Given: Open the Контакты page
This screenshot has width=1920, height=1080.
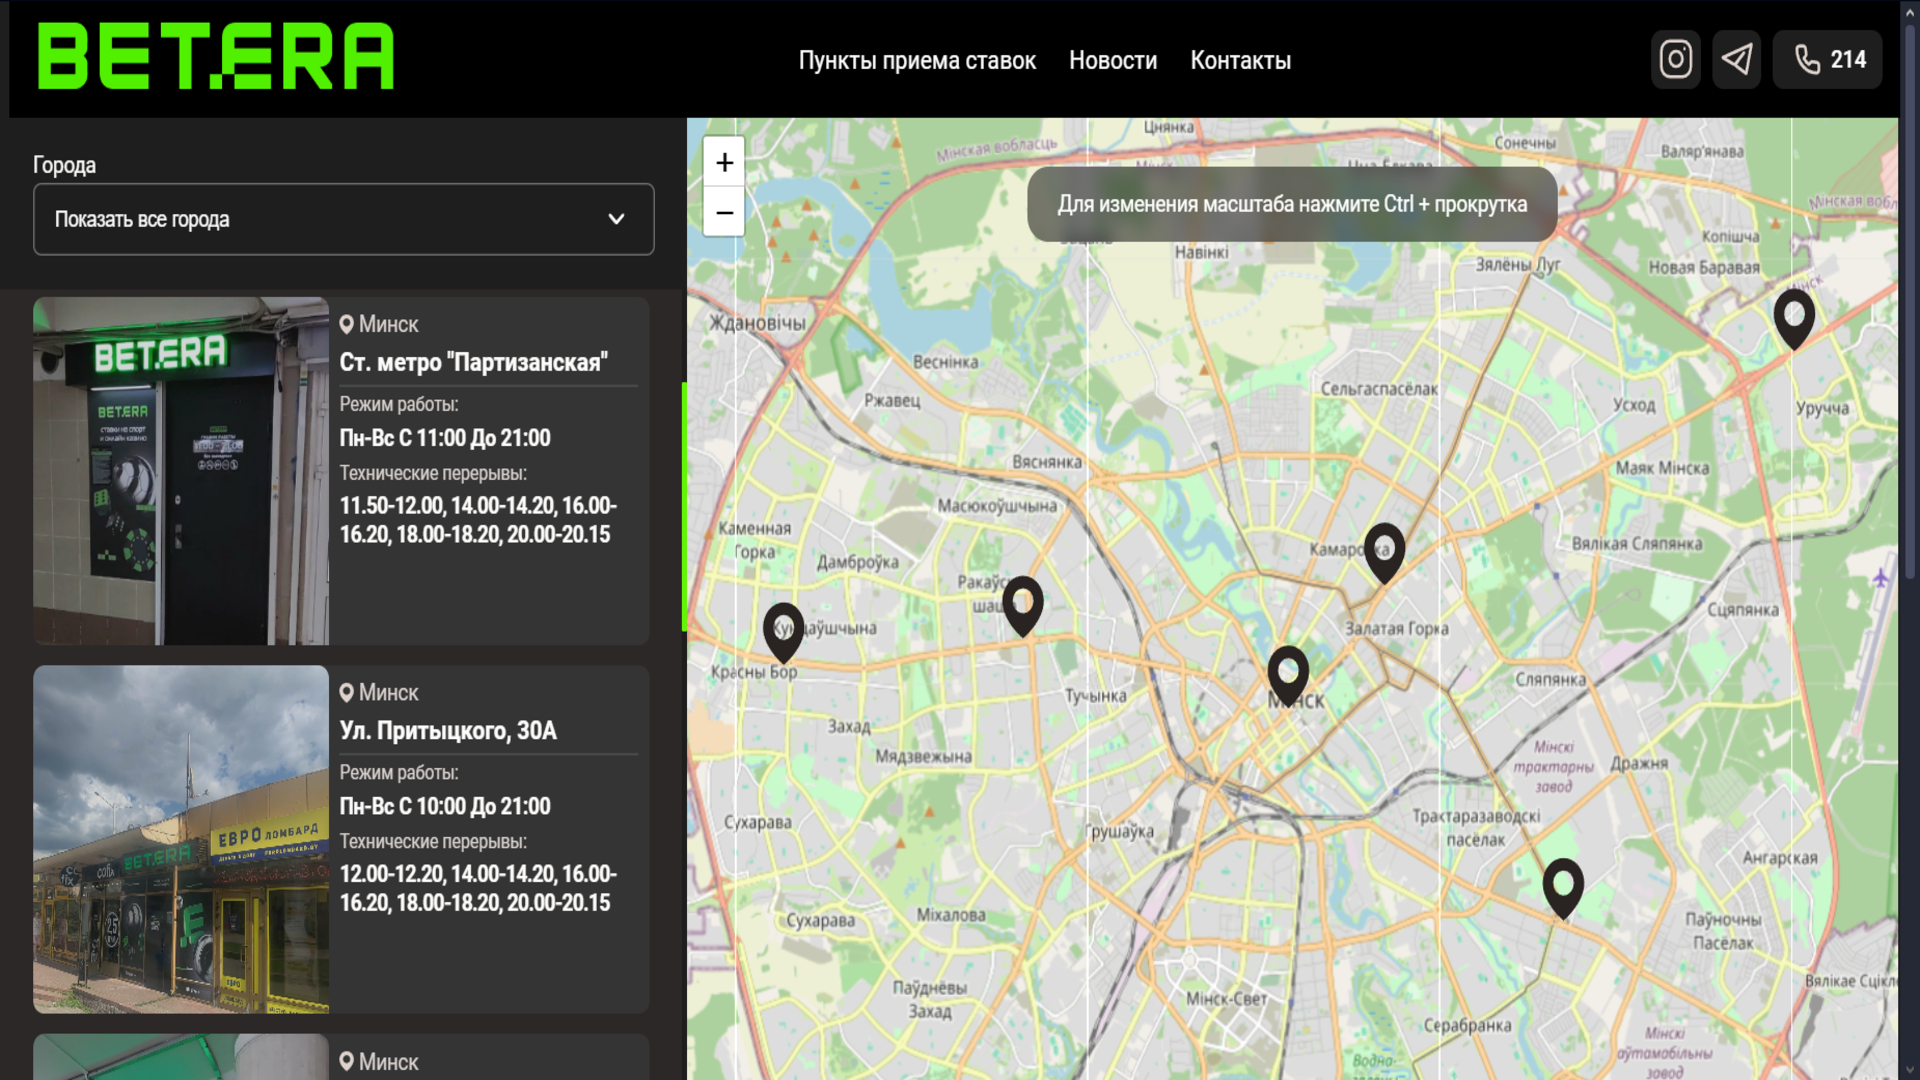Looking at the screenshot, I should coord(1241,61).
